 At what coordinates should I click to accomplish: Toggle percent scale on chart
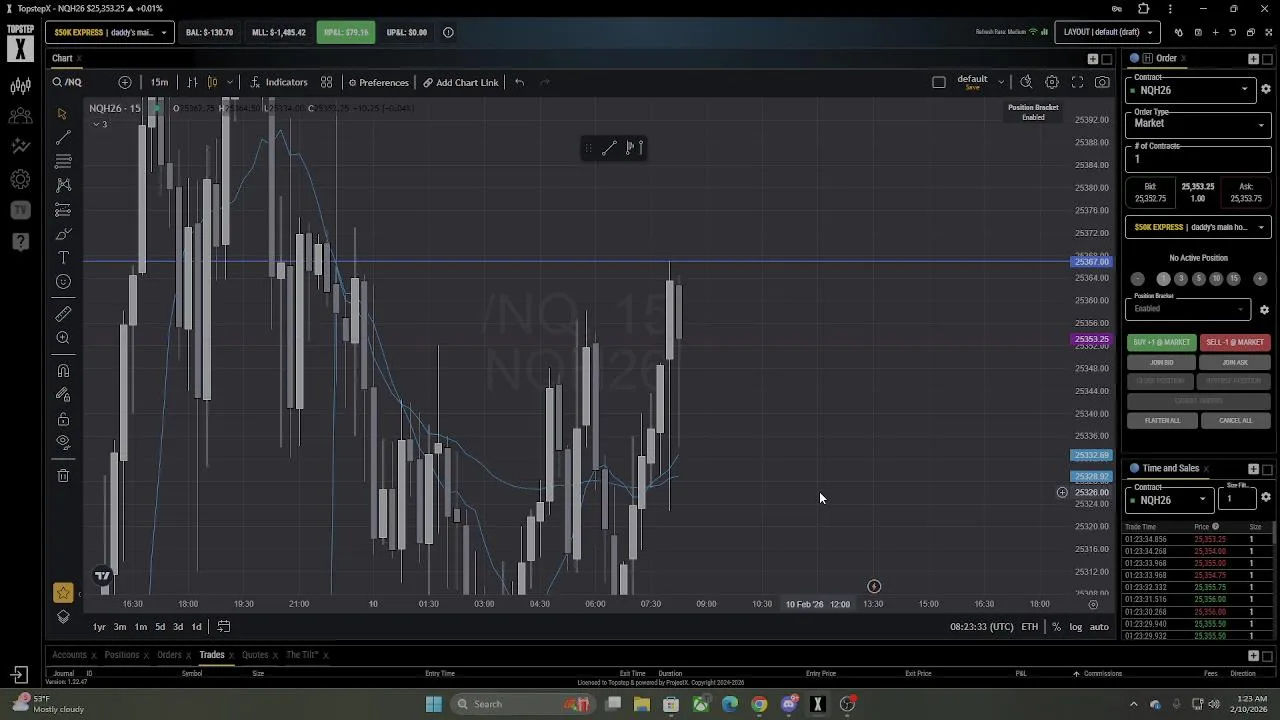pyautogui.click(x=1056, y=627)
